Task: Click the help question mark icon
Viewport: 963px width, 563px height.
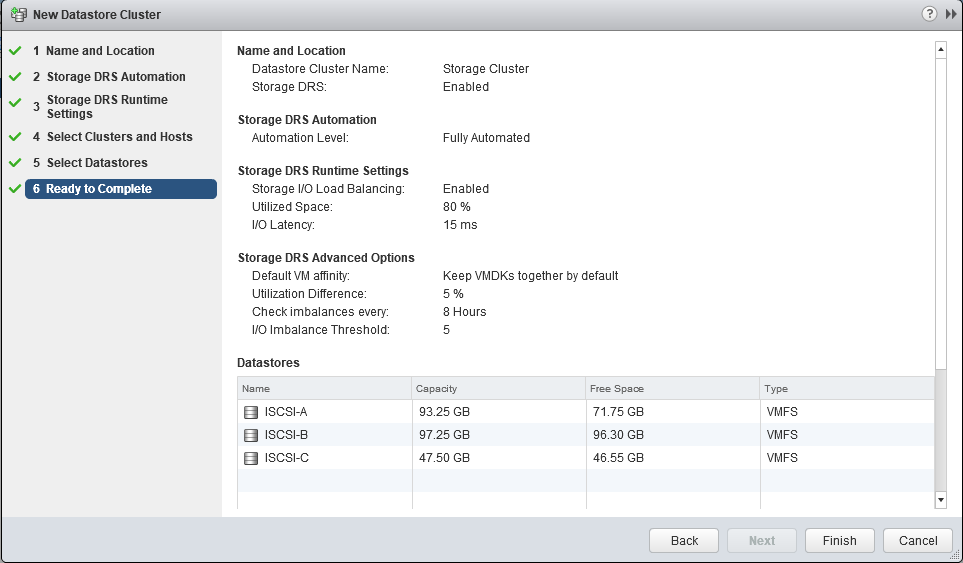Action: (929, 14)
